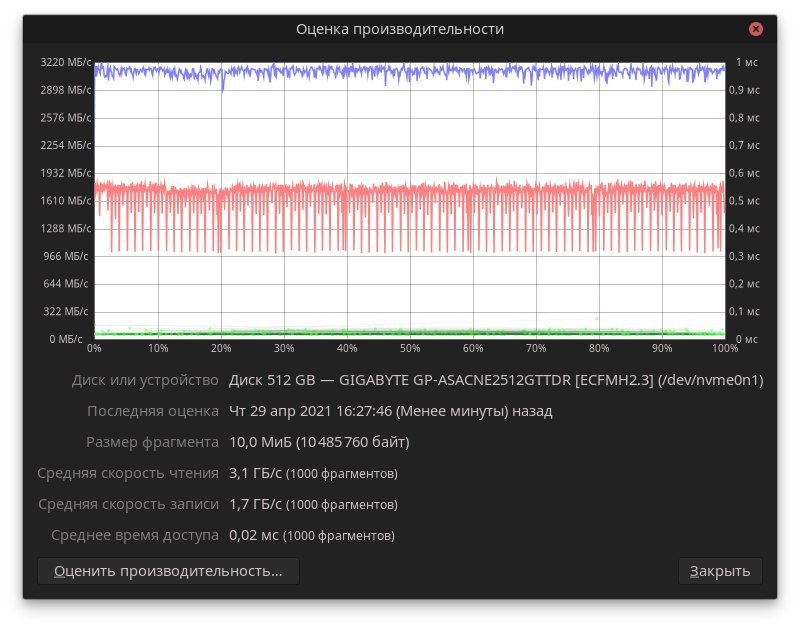The height and width of the screenshot is (630, 800).
Task: Click the "0,1 мс" latency axis label
Action: (x=744, y=312)
